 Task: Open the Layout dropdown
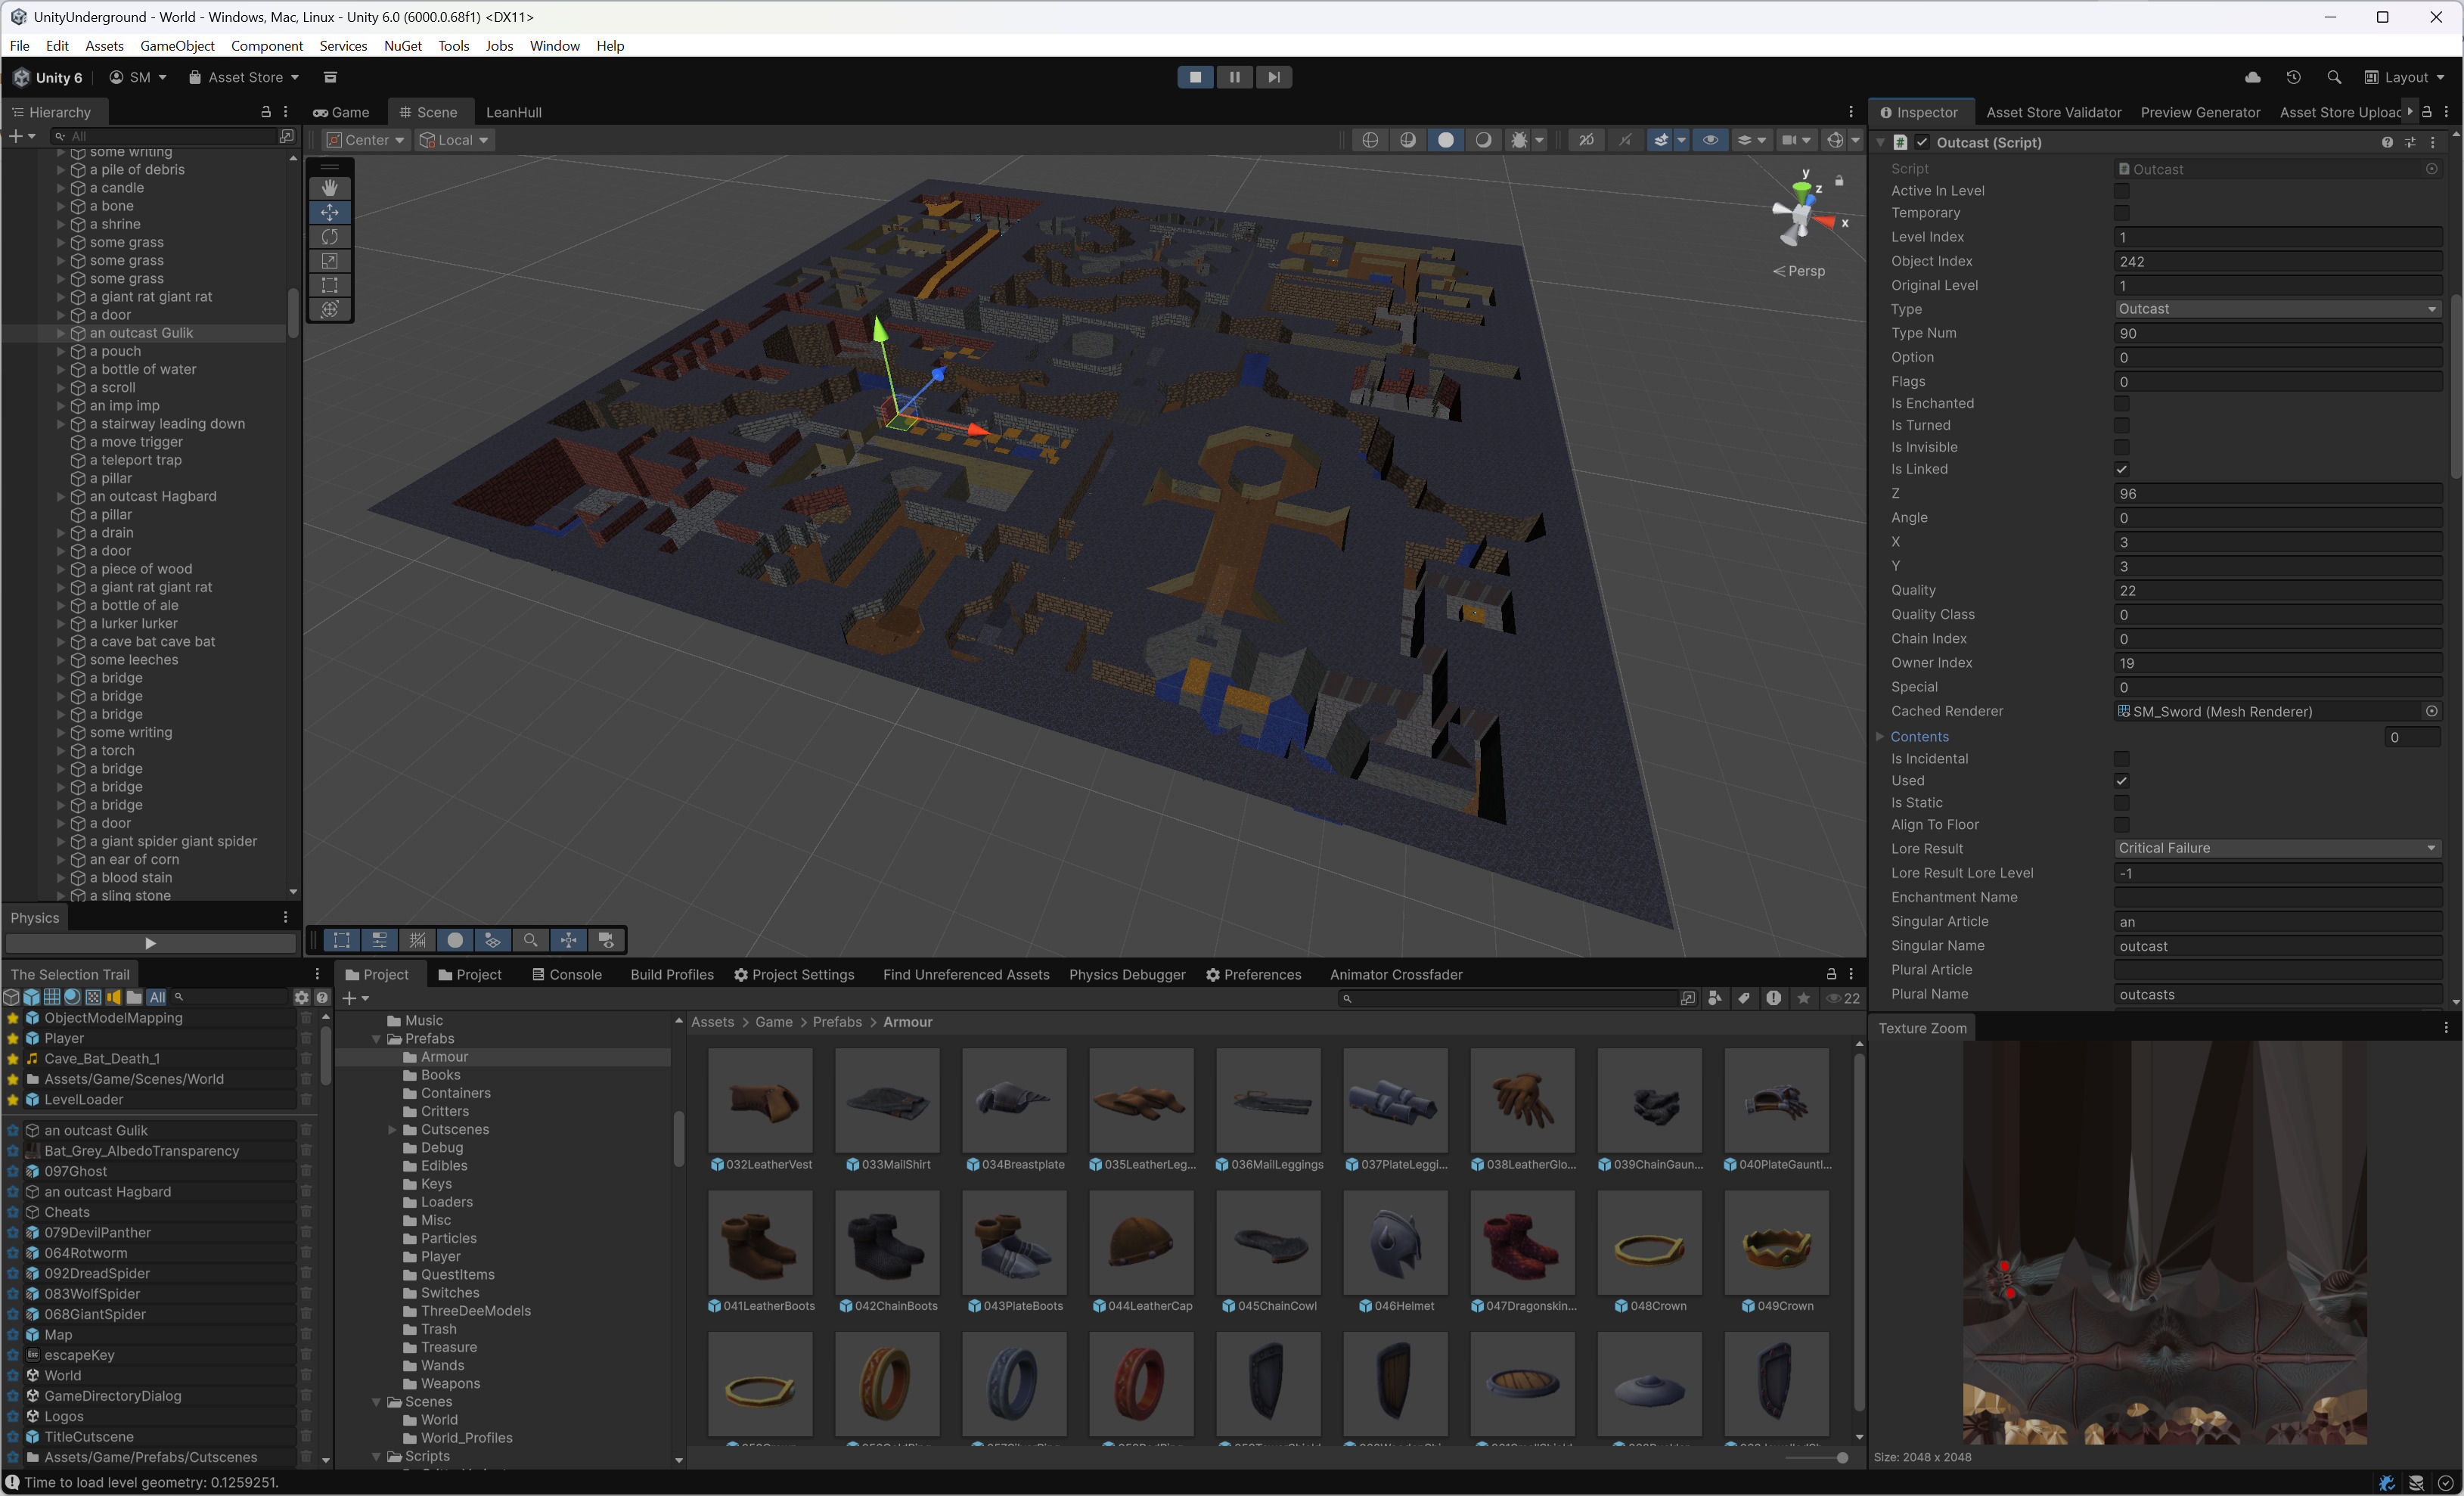click(2405, 77)
